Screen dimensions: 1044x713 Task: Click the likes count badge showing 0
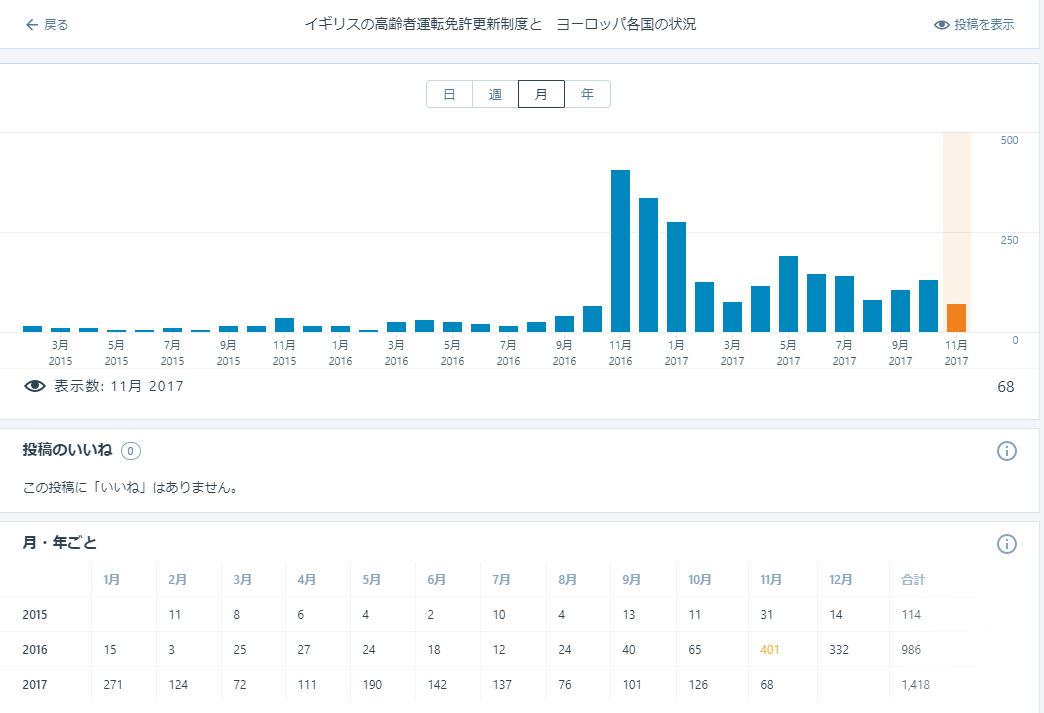[131, 451]
